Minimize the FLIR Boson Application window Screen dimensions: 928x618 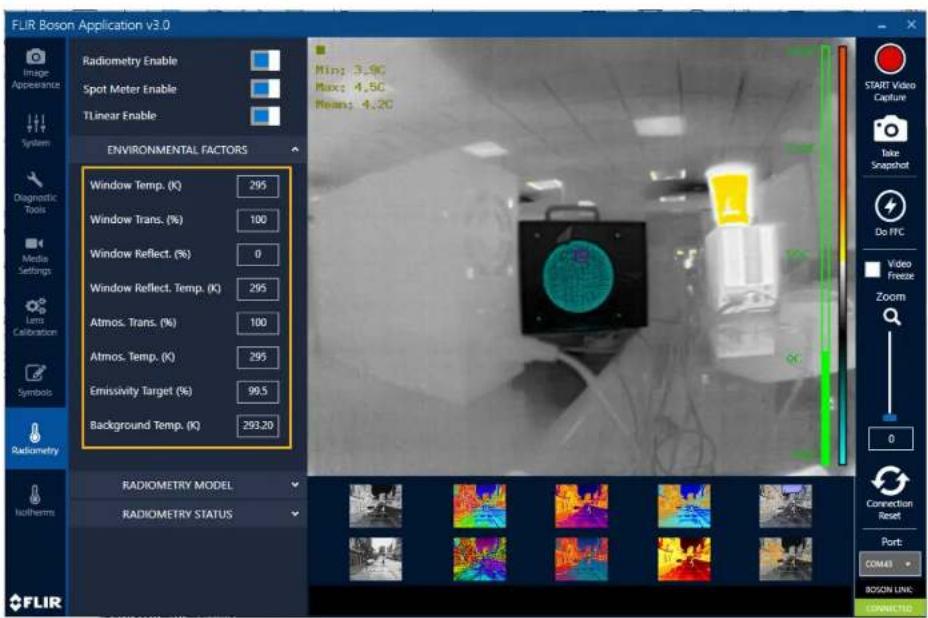tap(882, 26)
